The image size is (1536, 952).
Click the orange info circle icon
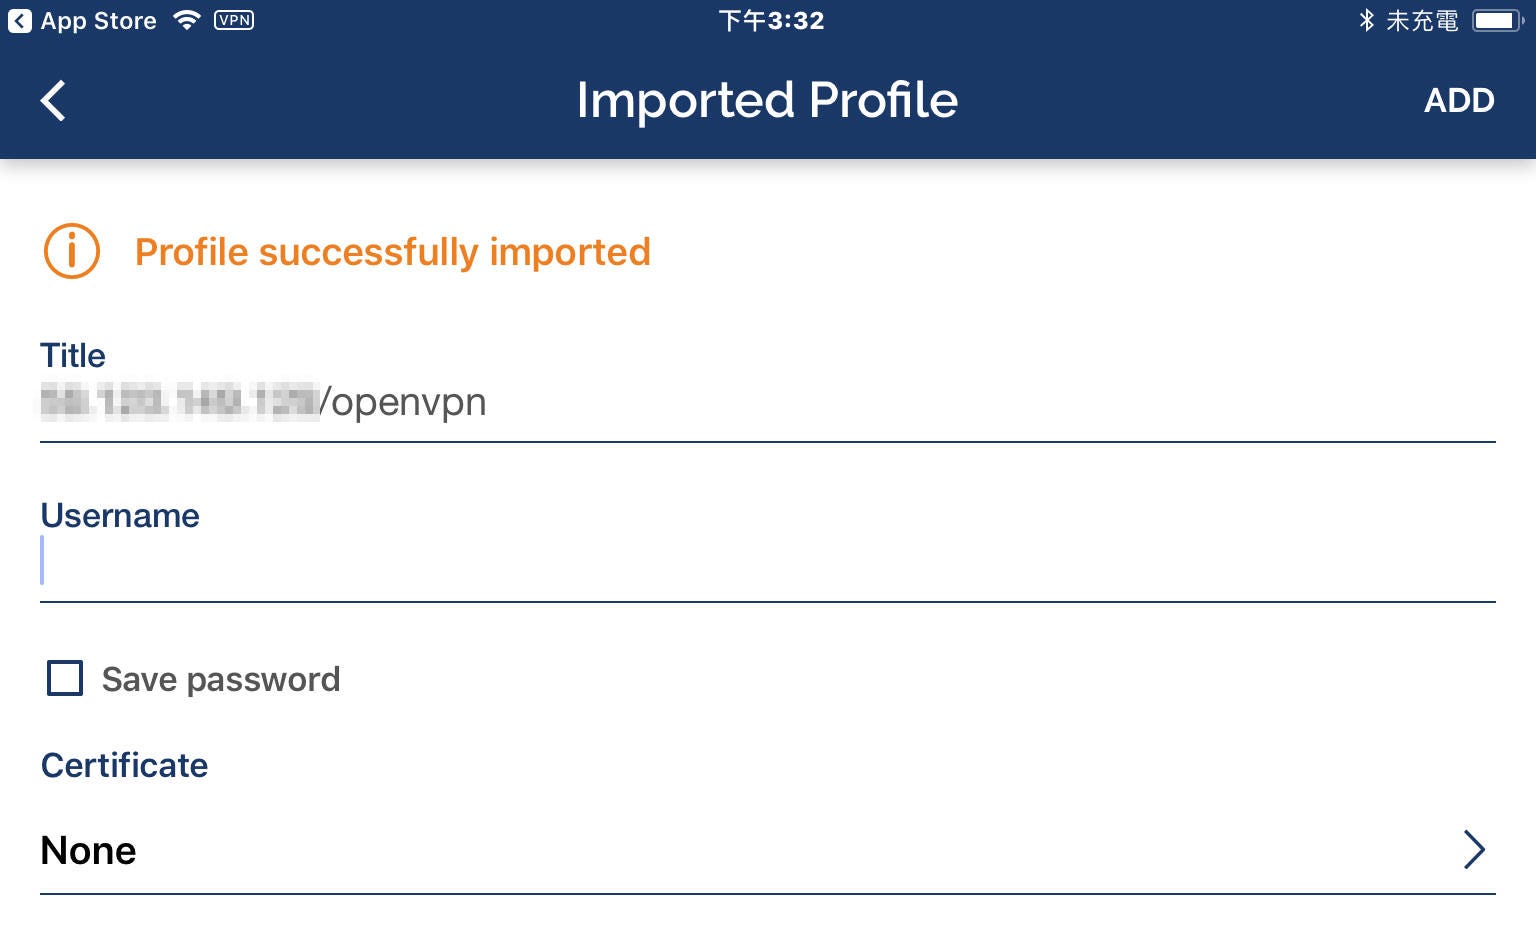click(x=72, y=251)
